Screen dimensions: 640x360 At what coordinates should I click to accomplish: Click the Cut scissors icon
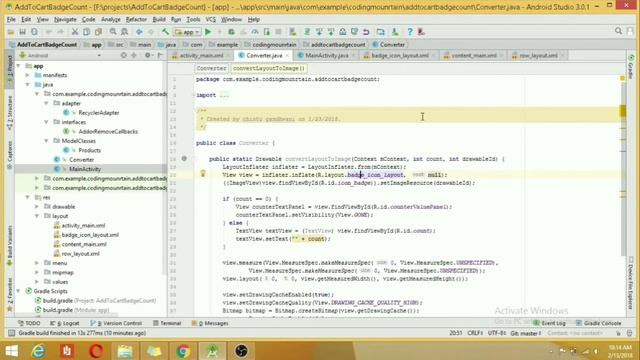(x=75, y=32)
